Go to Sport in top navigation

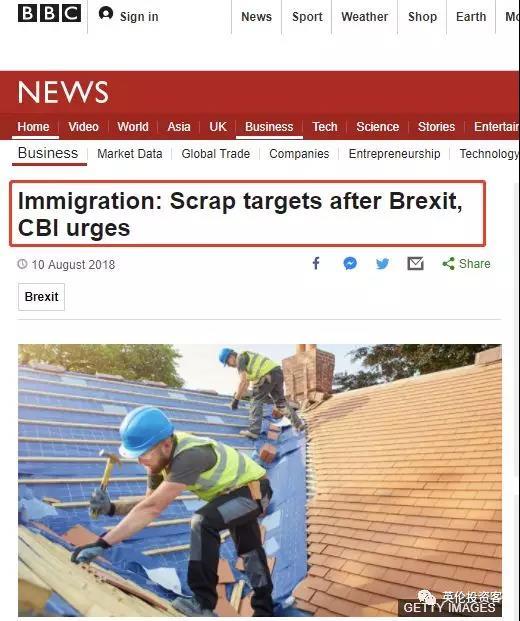(307, 17)
